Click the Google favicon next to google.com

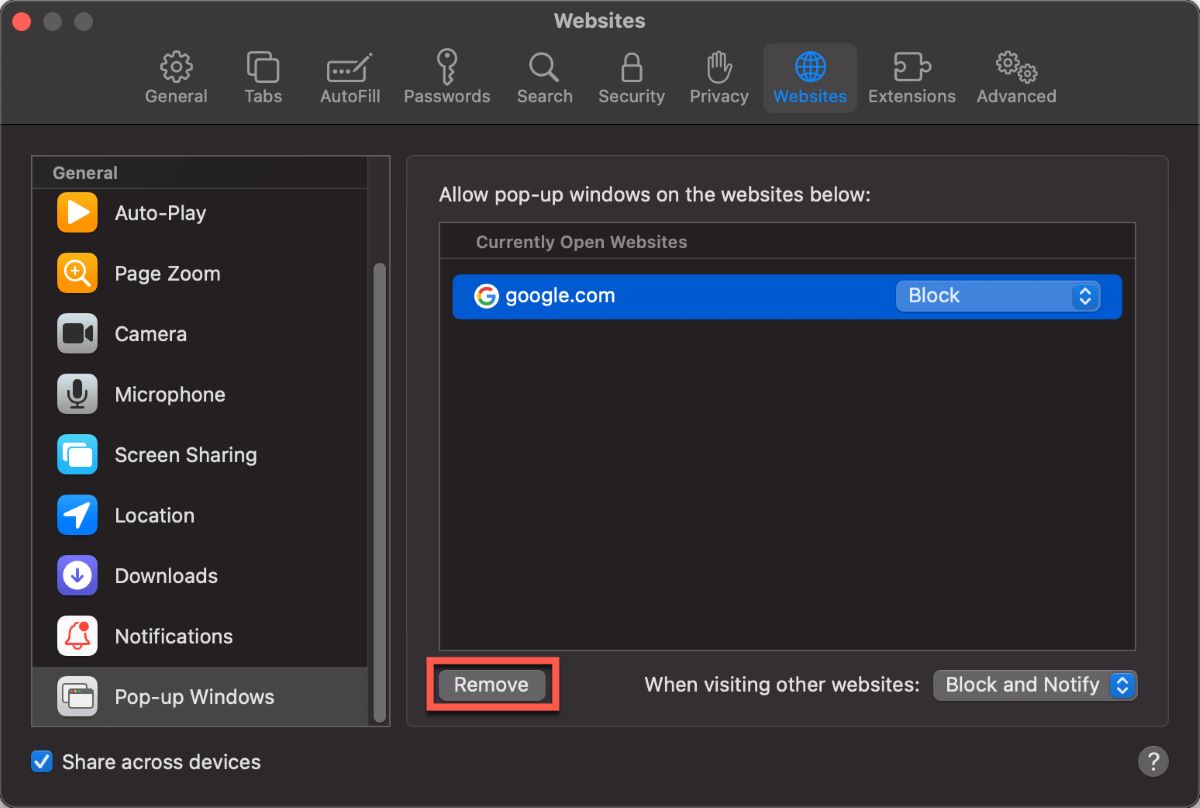coord(487,295)
